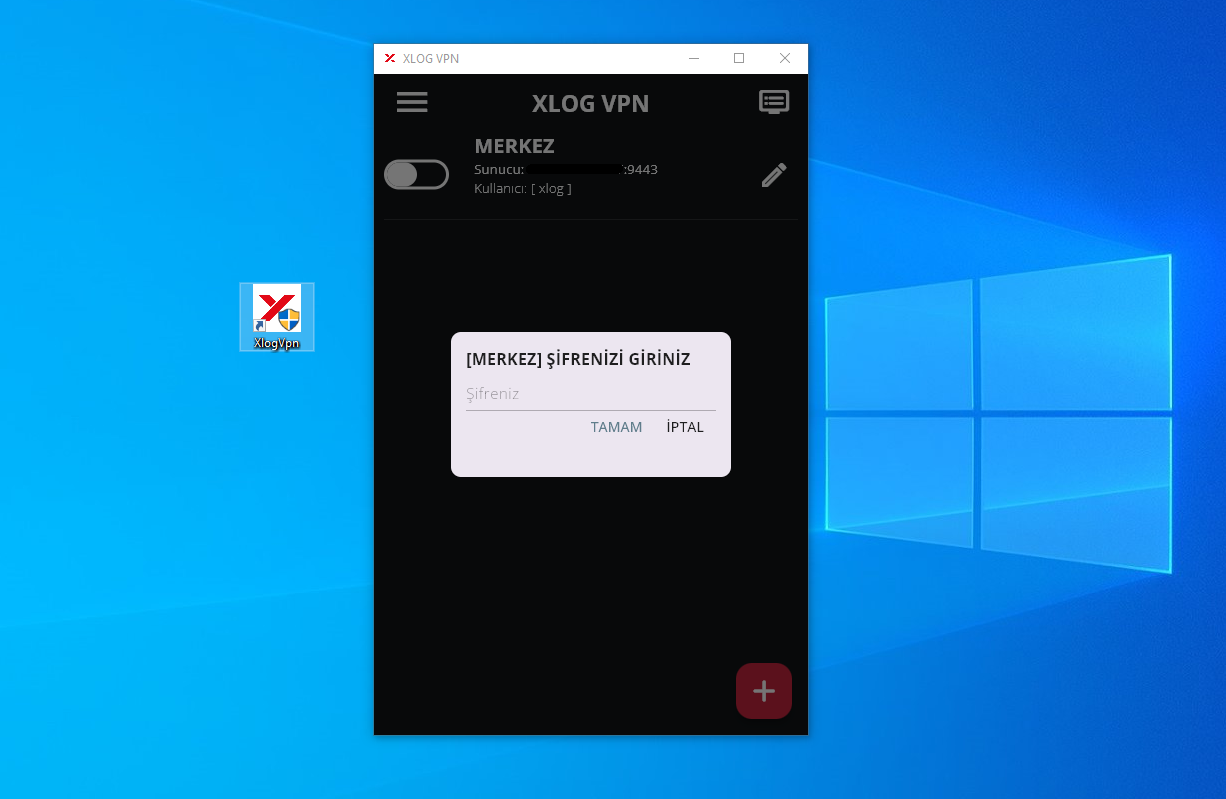Minimize the XLOG VPN window

pyautogui.click(x=694, y=58)
